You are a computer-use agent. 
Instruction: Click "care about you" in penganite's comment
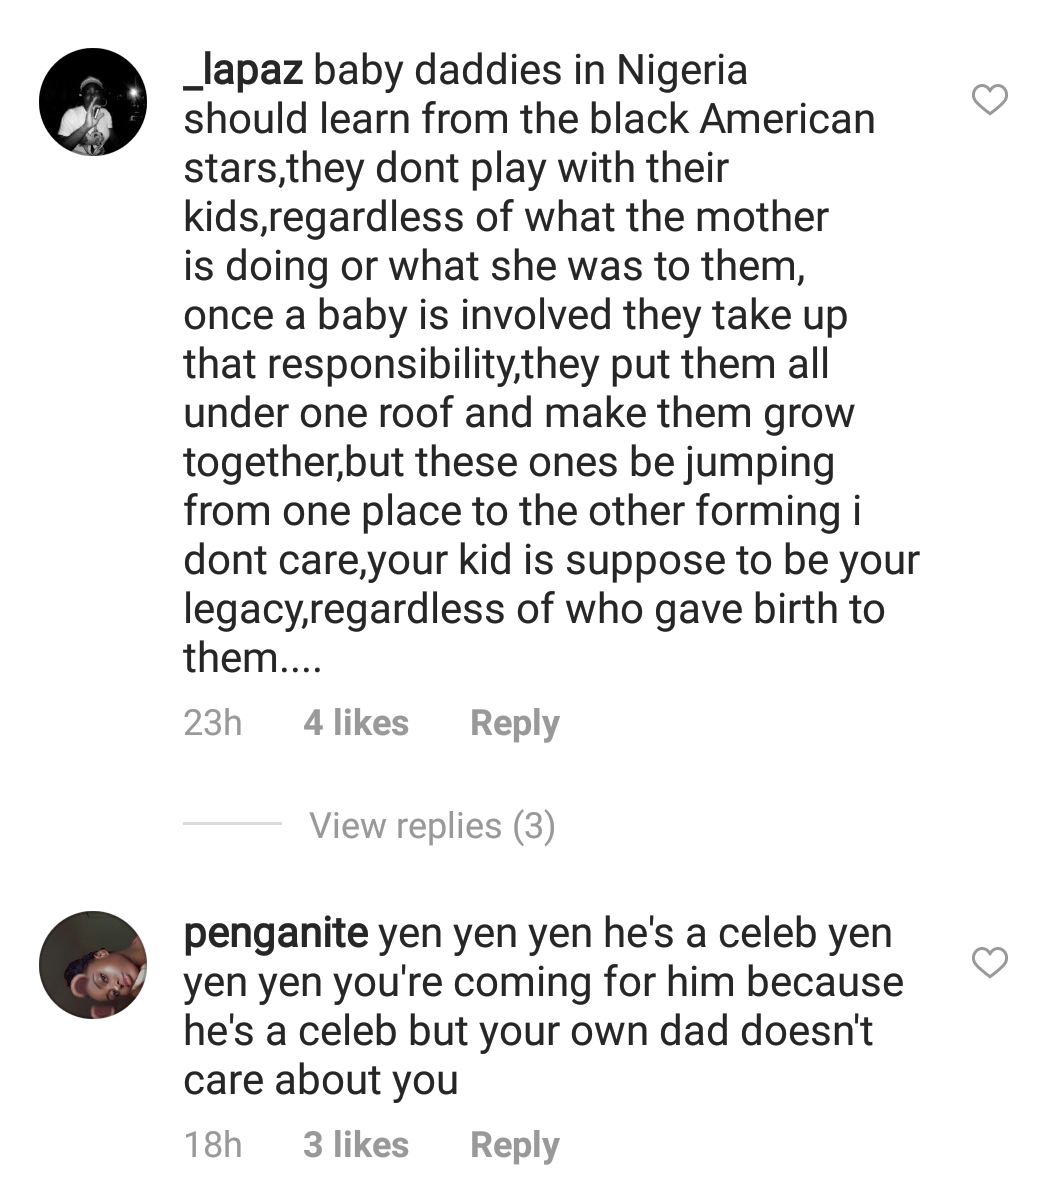pyautogui.click(x=321, y=1080)
